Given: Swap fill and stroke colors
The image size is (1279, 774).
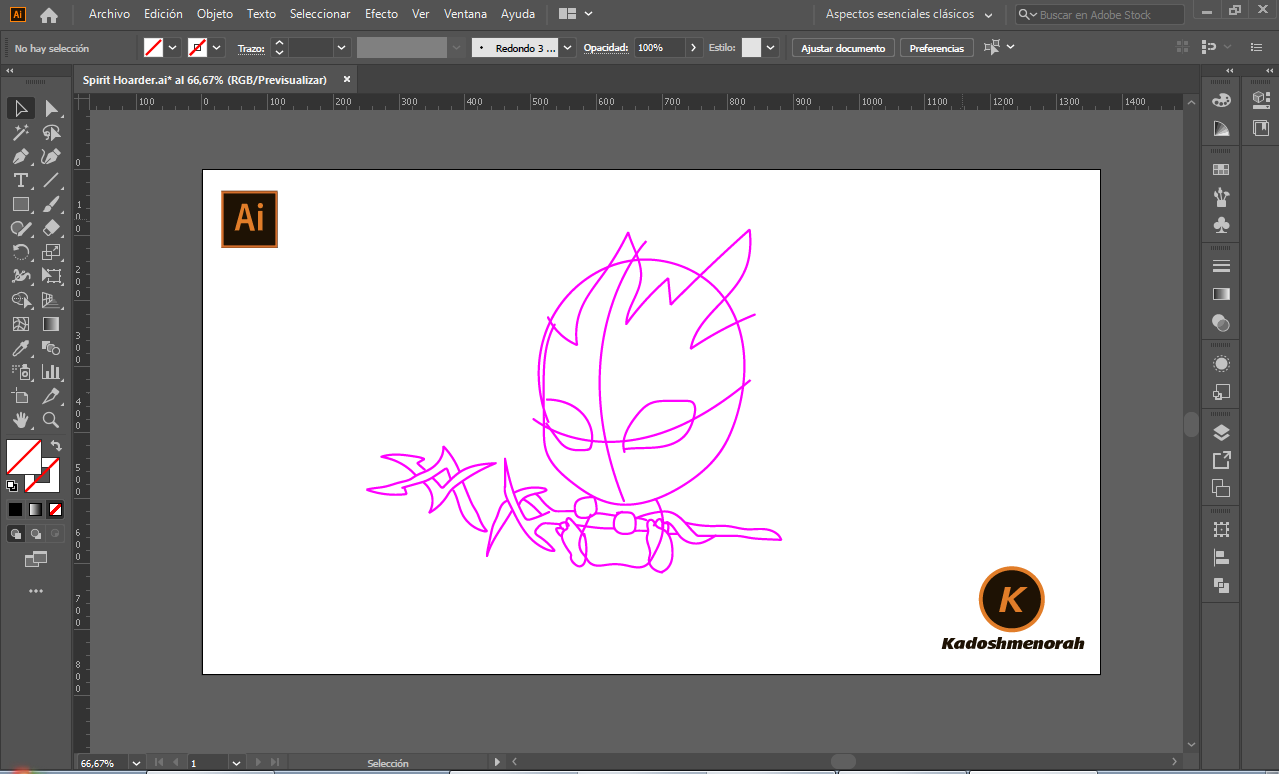Looking at the screenshot, I should tap(56, 446).
